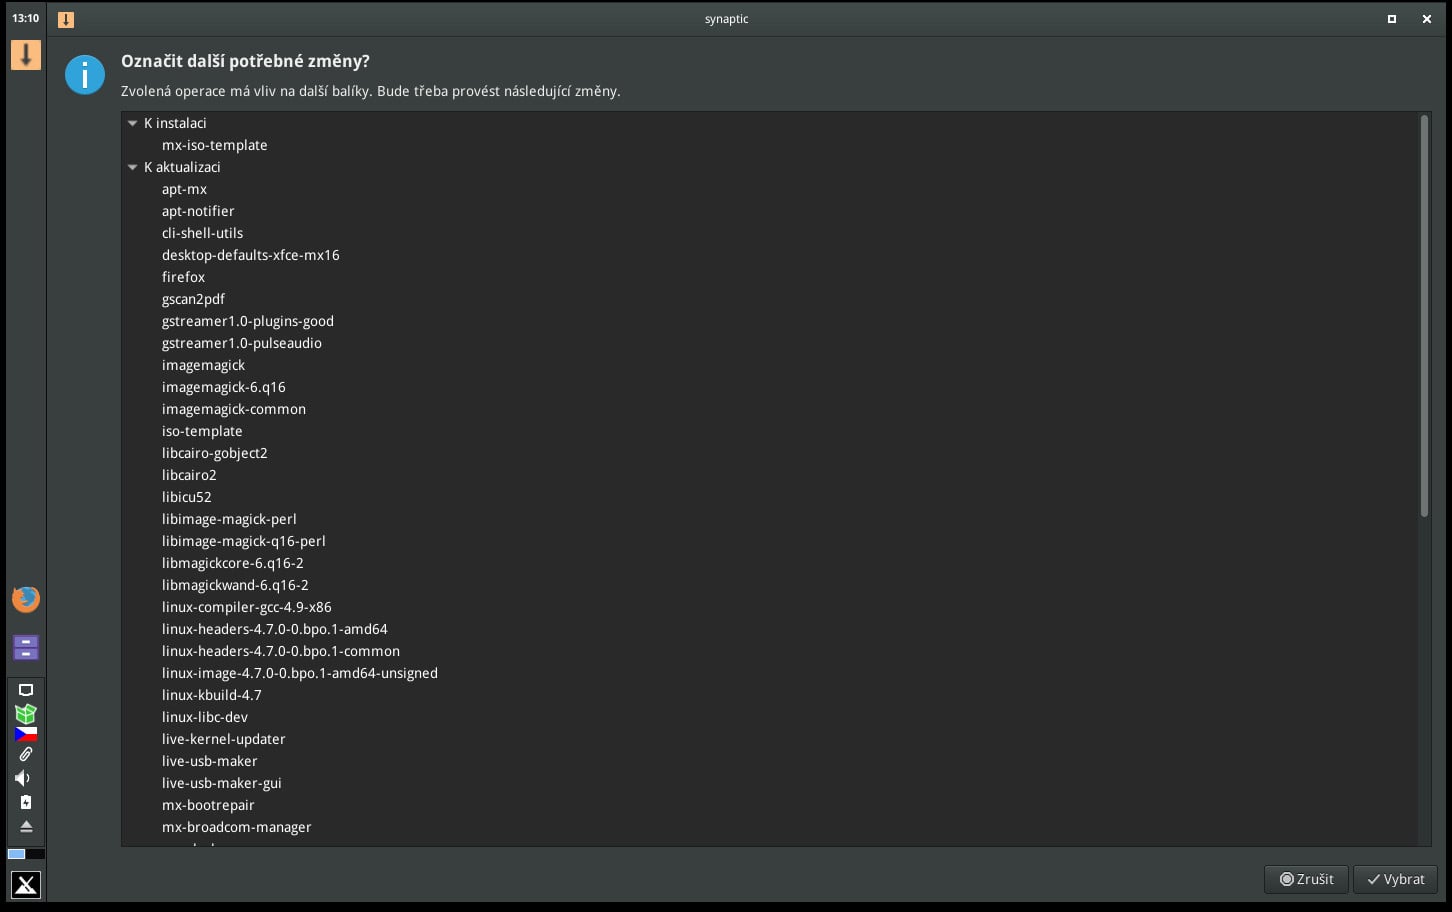Click libmagickwand-6.q16-2 entry
Screen dimensions: 1452x912
(x=769, y=585)
